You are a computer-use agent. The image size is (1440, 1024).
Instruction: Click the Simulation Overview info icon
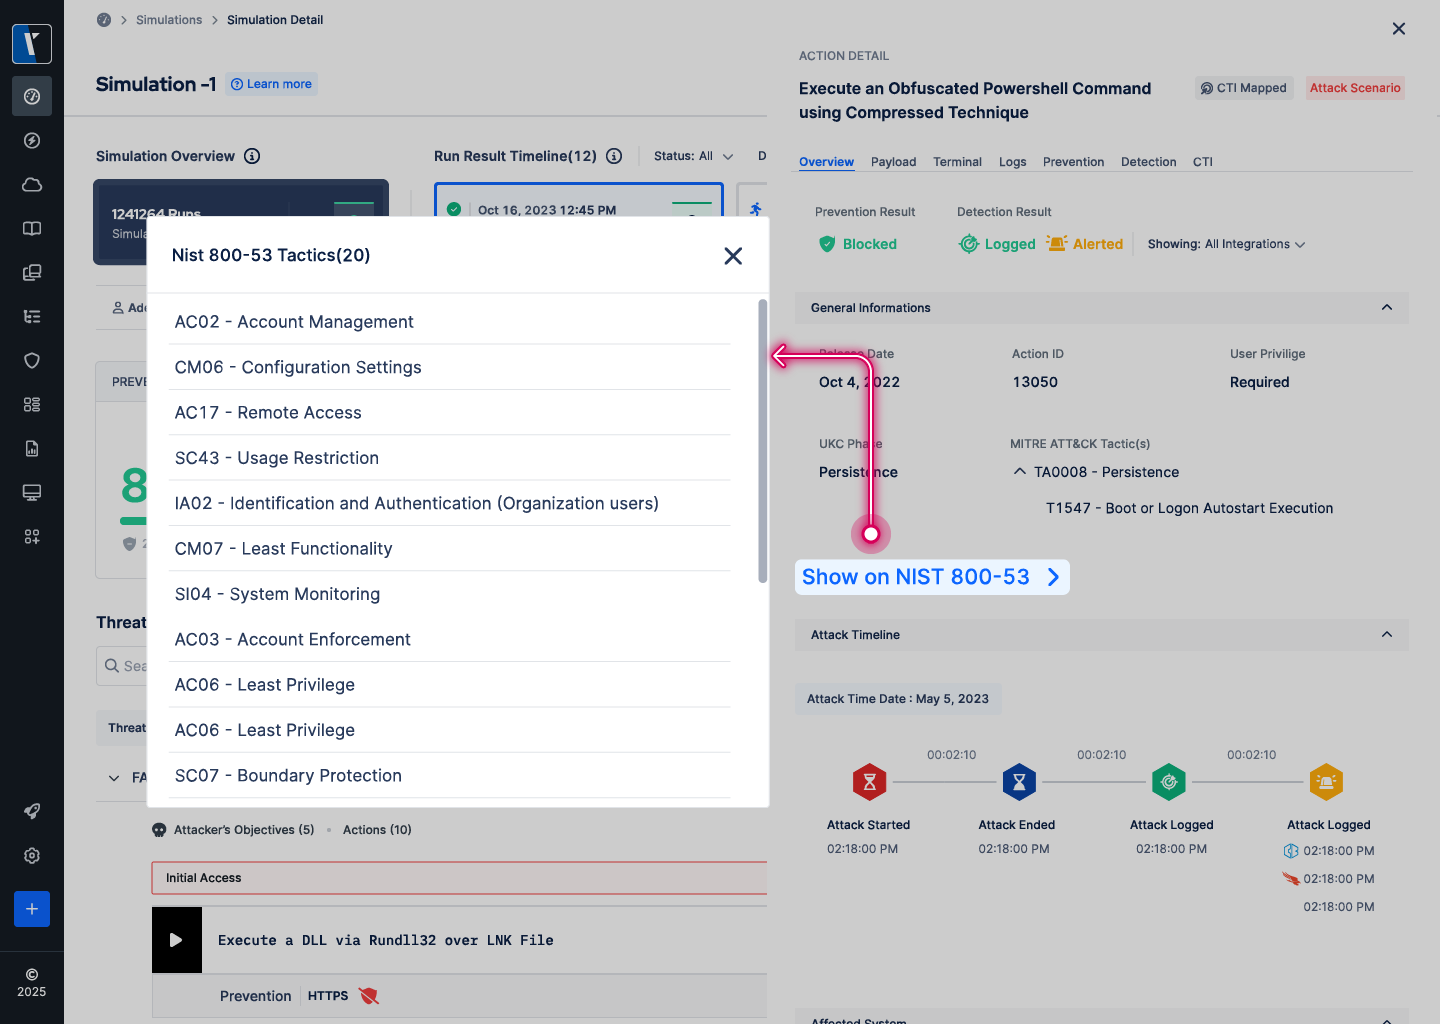tap(252, 156)
